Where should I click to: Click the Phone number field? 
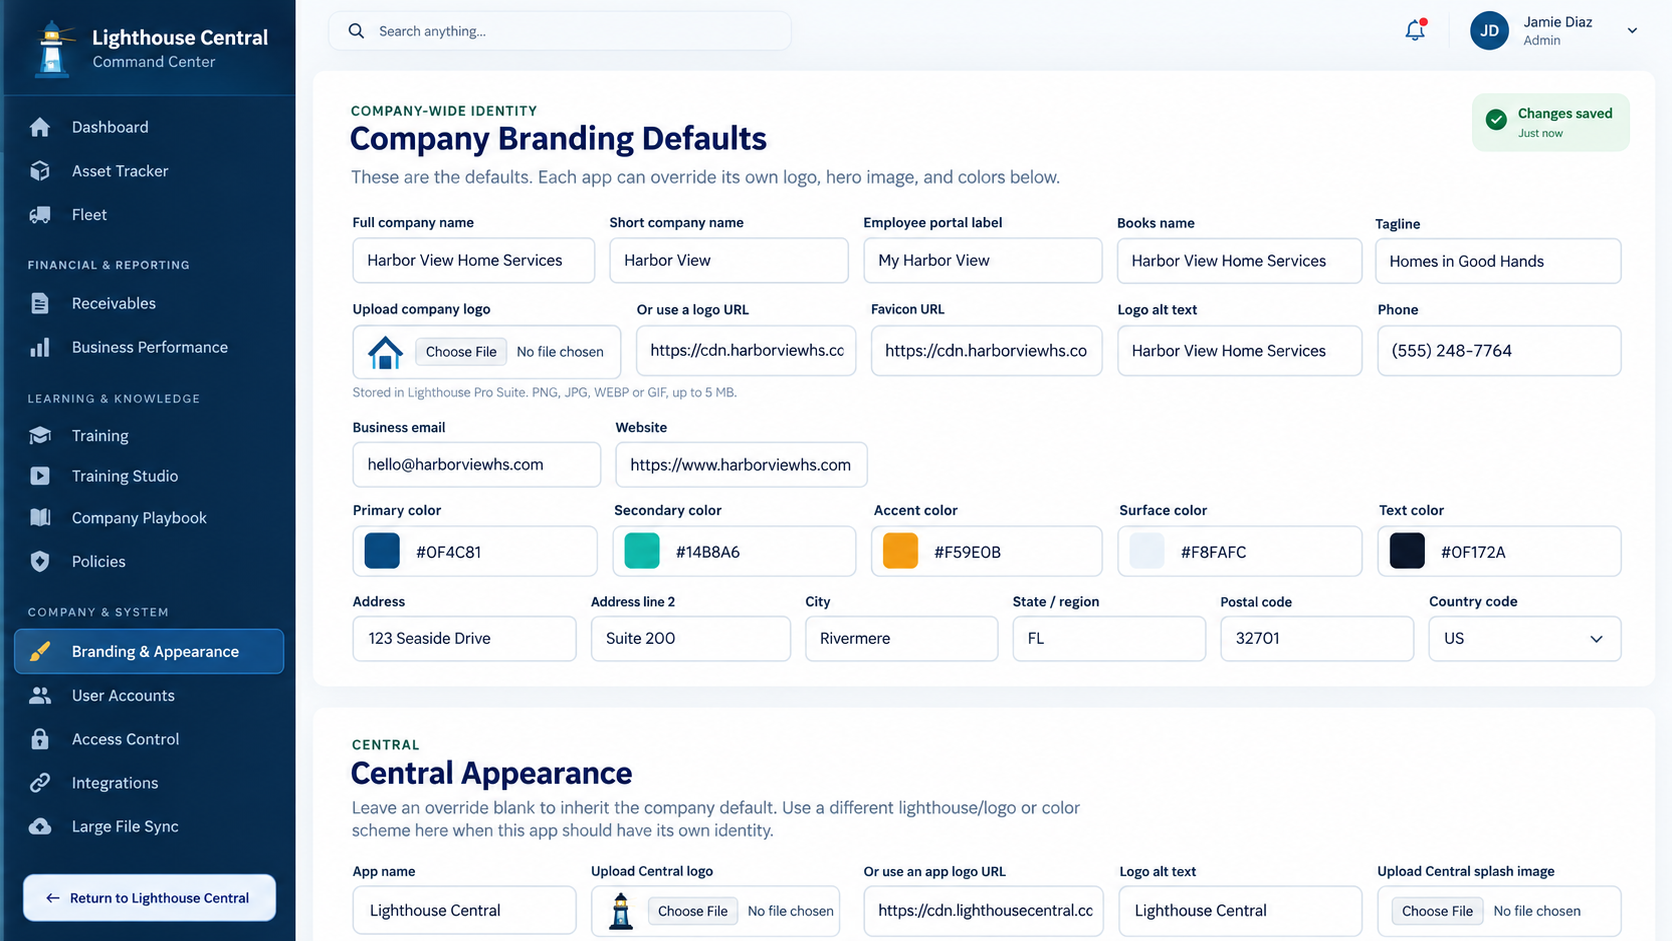(1499, 351)
